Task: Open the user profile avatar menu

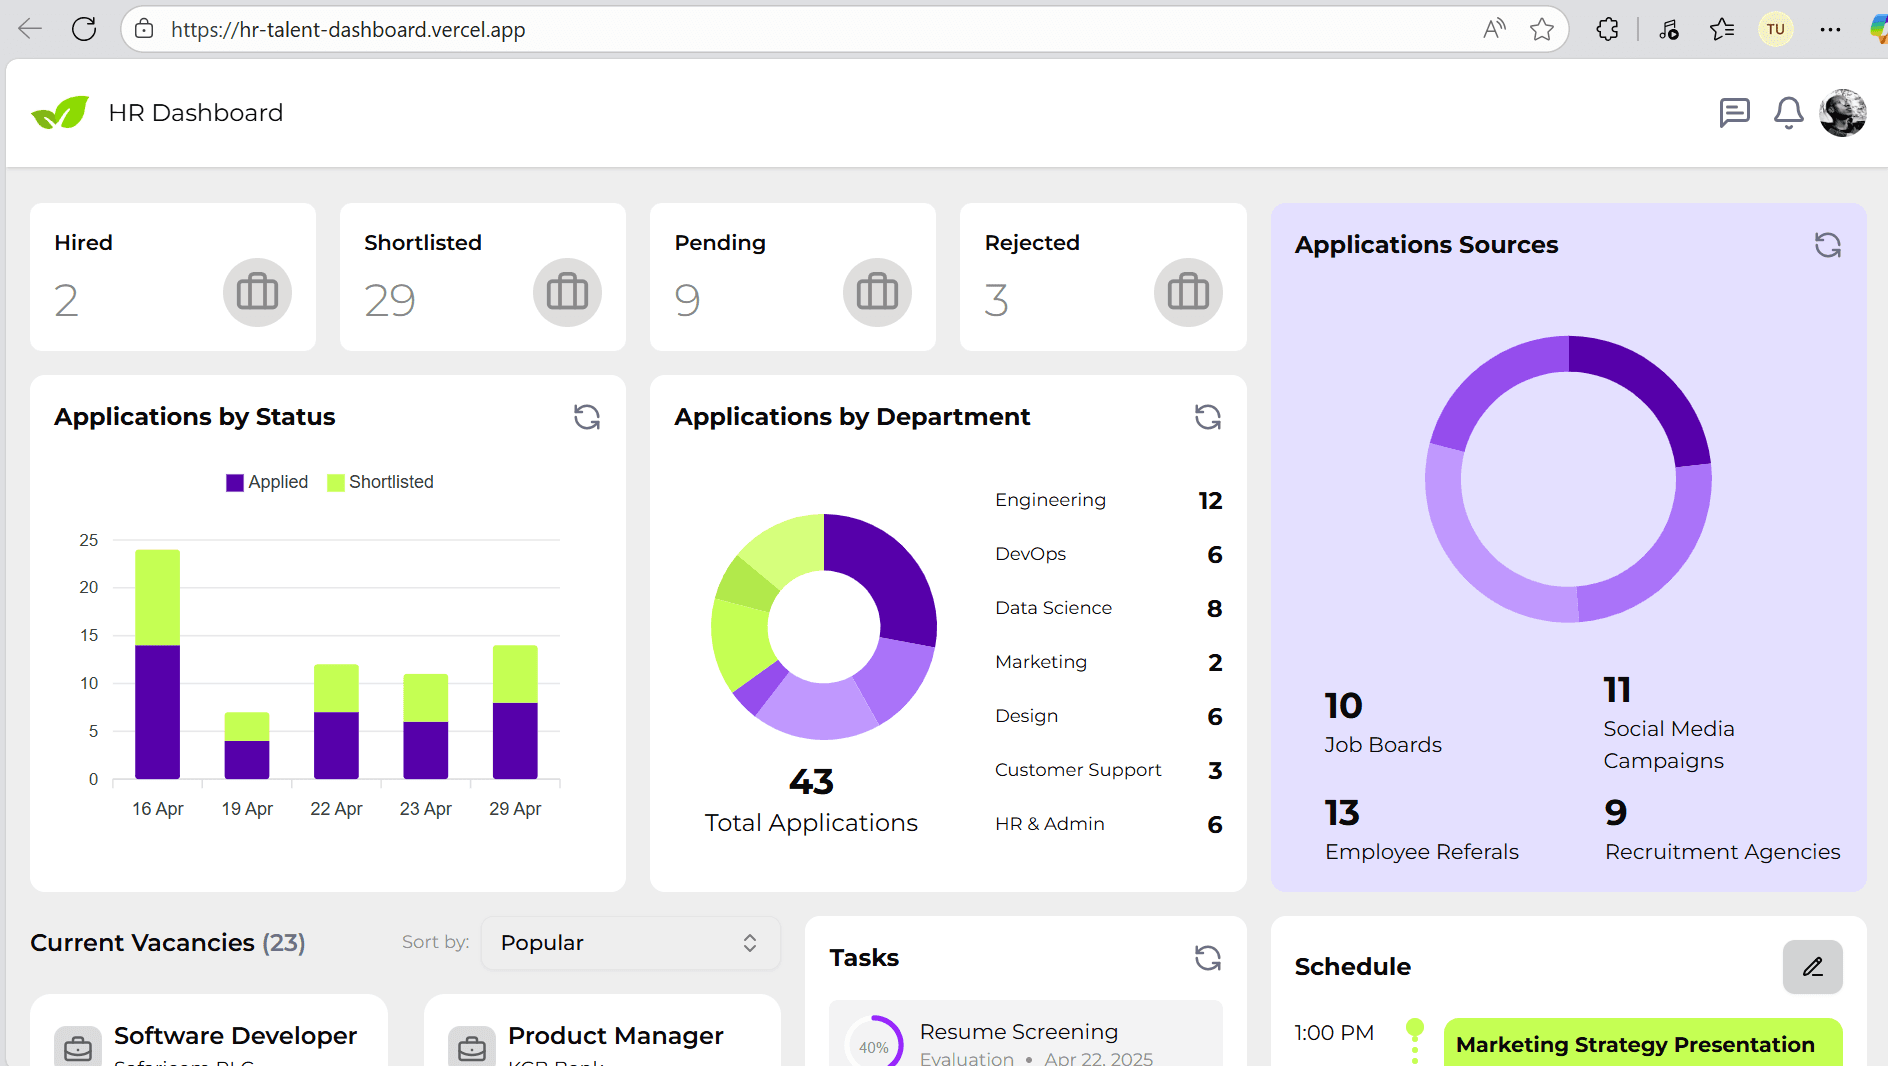Action: point(1842,113)
